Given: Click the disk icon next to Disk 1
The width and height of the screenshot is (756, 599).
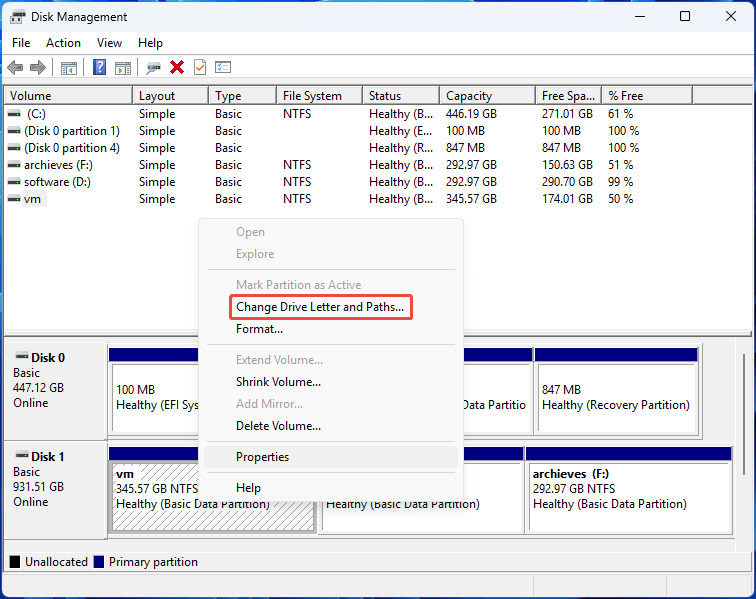Looking at the screenshot, I should [x=22, y=455].
